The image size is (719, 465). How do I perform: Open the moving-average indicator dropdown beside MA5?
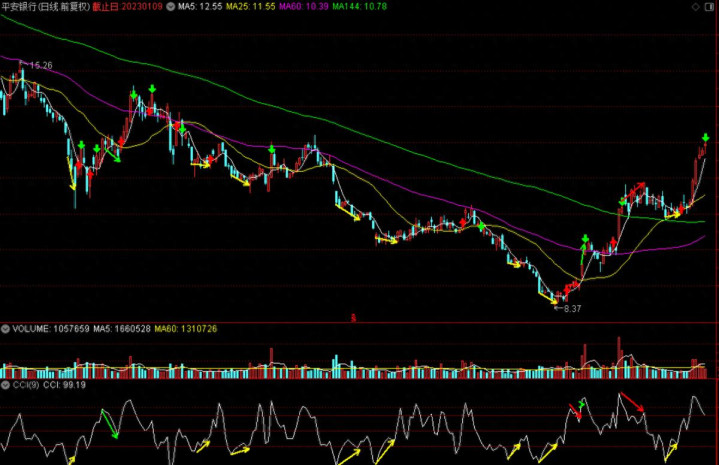click(171, 7)
